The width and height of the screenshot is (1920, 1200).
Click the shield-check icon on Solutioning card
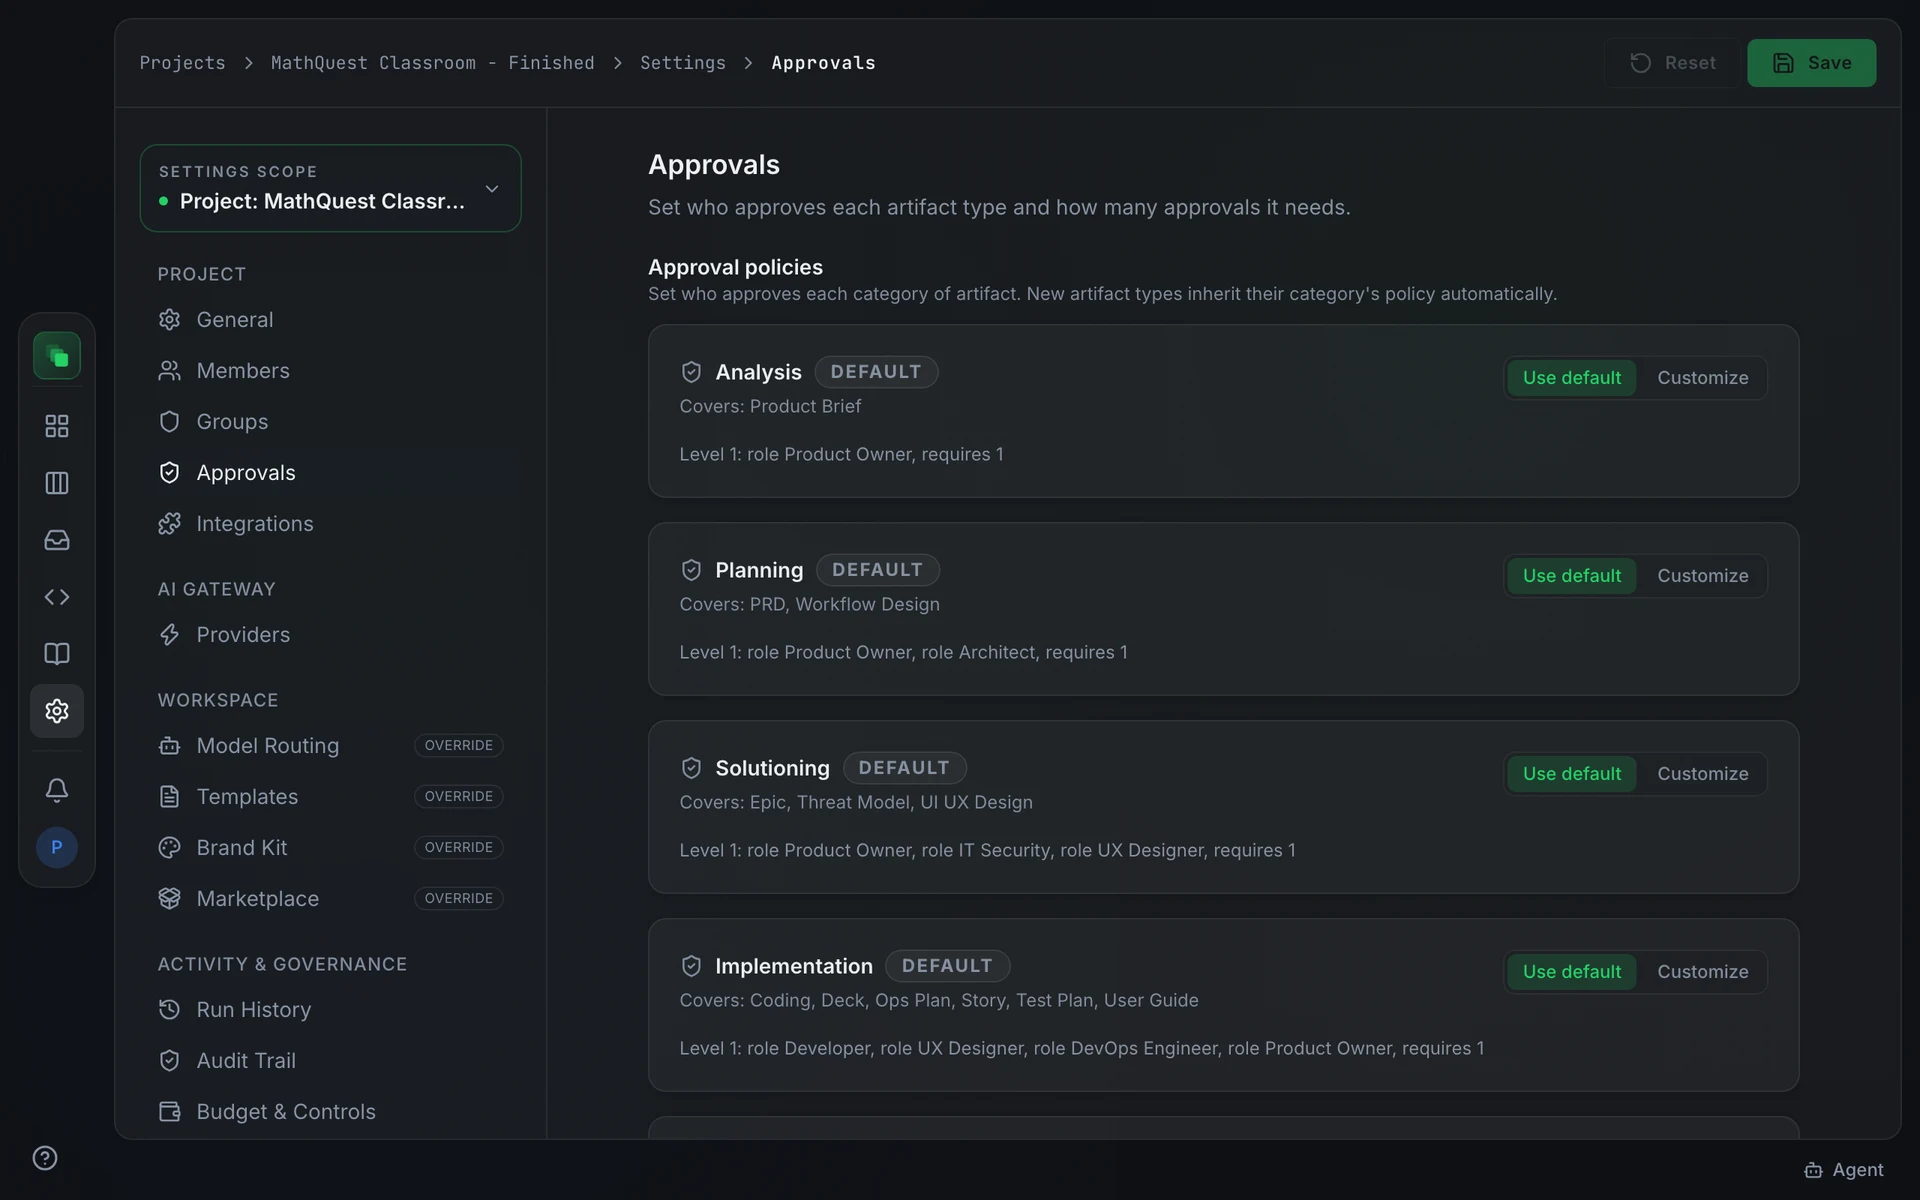(x=691, y=768)
